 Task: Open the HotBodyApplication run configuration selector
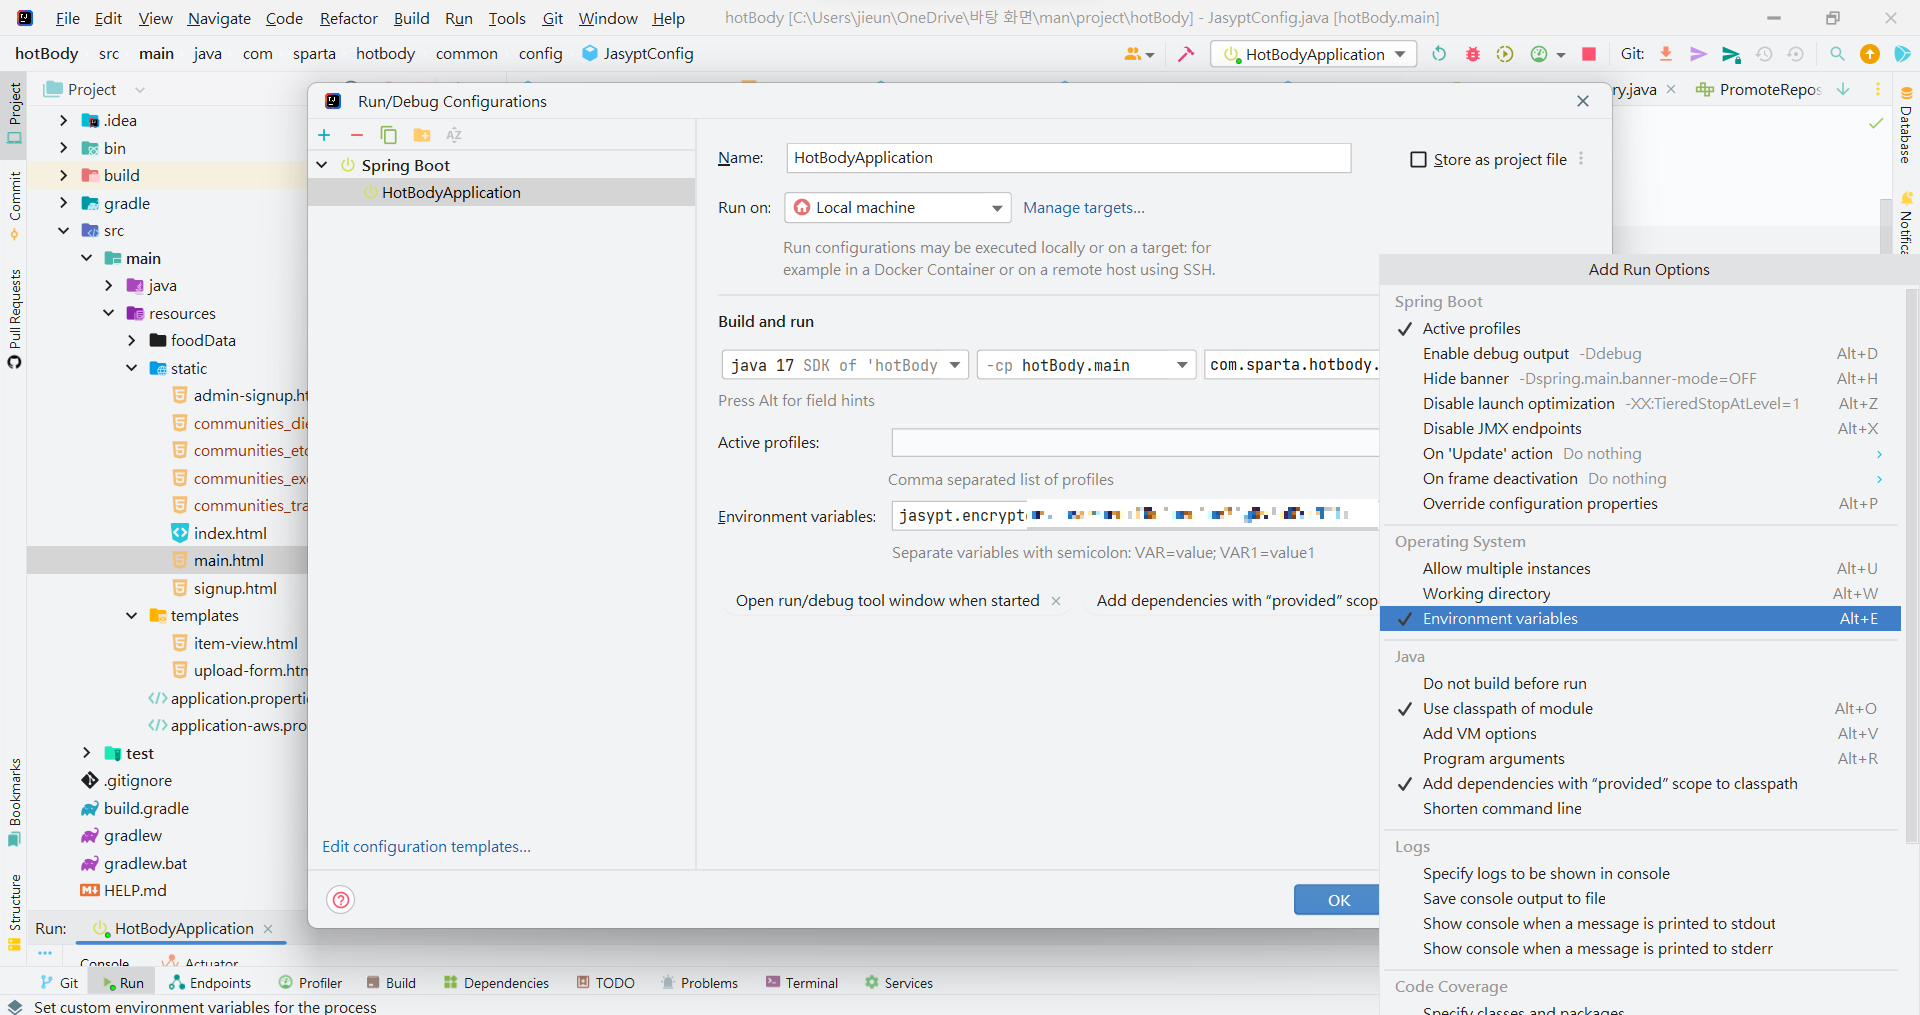(x=1314, y=54)
